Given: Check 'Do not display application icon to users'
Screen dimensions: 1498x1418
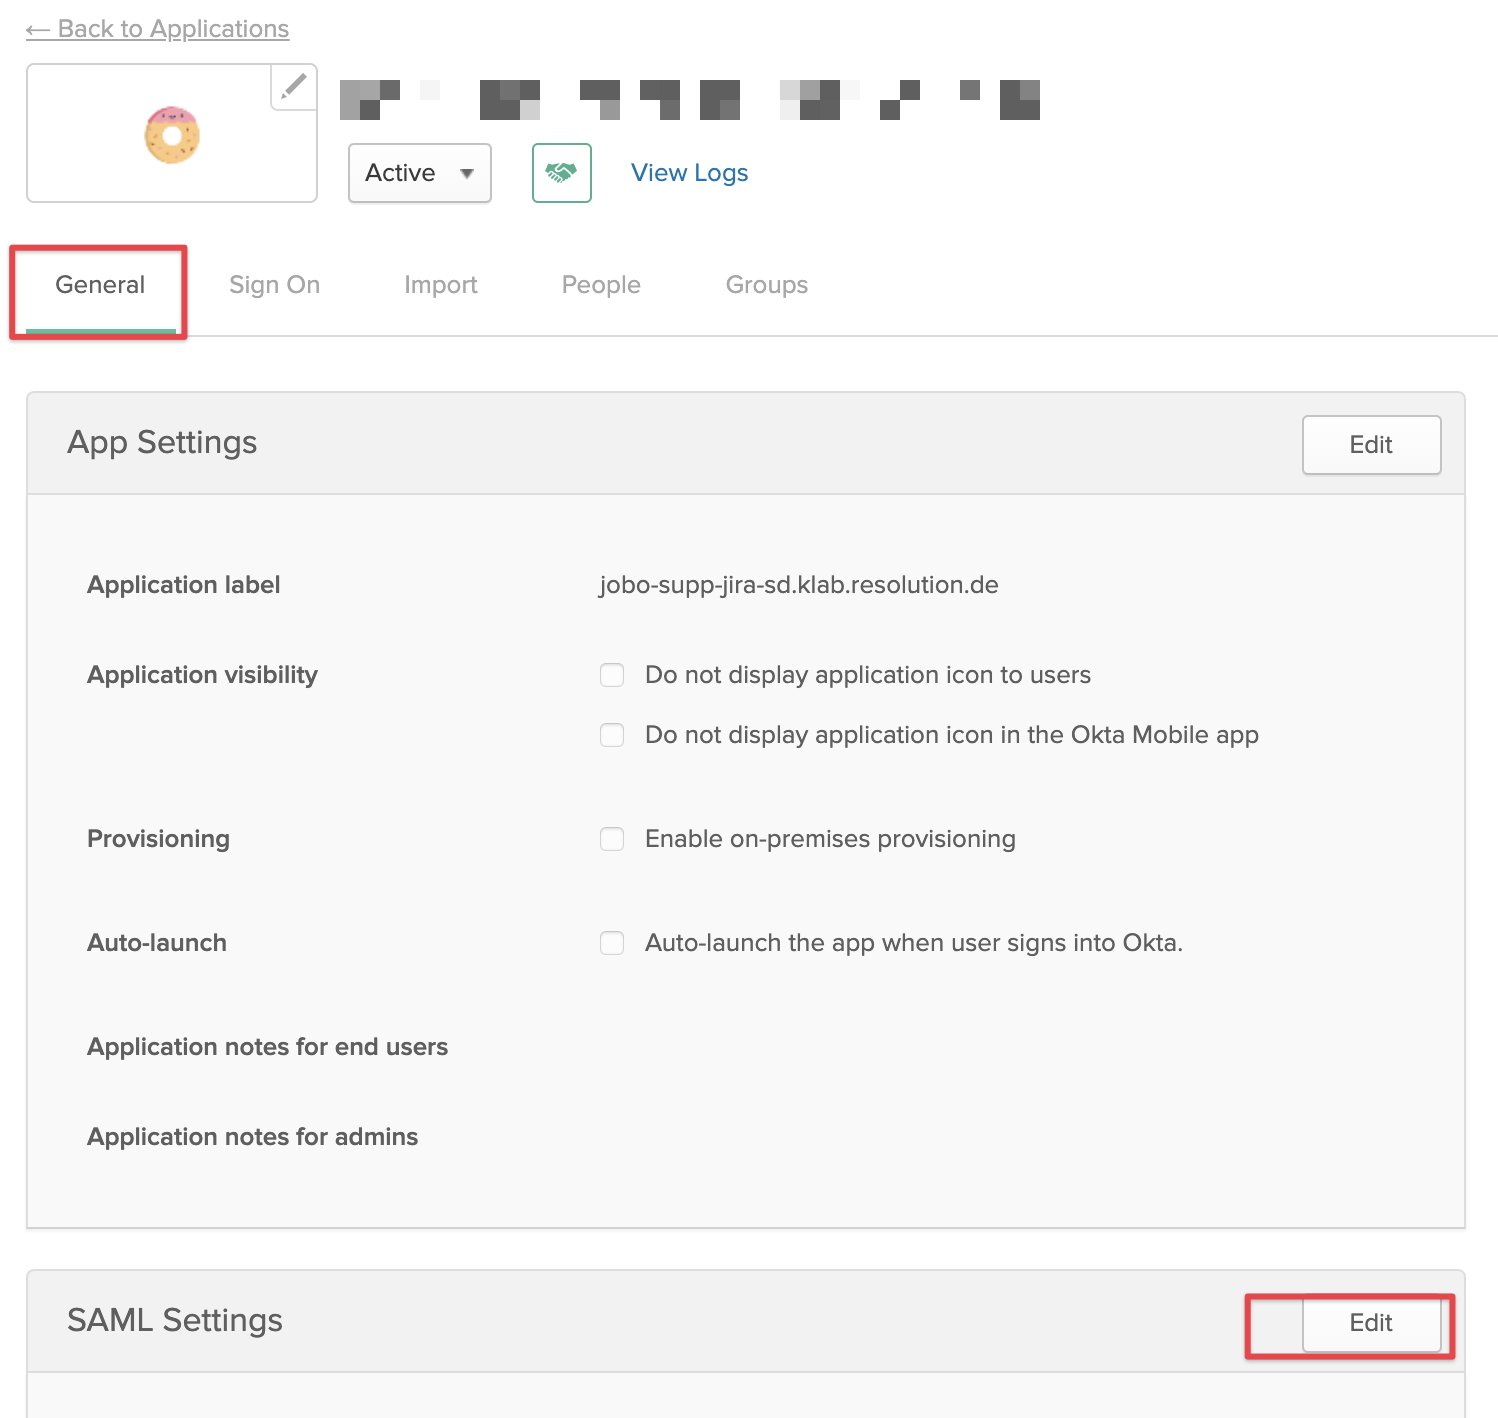Looking at the screenshot, I should pyautogui.click(x=612, y=675).
